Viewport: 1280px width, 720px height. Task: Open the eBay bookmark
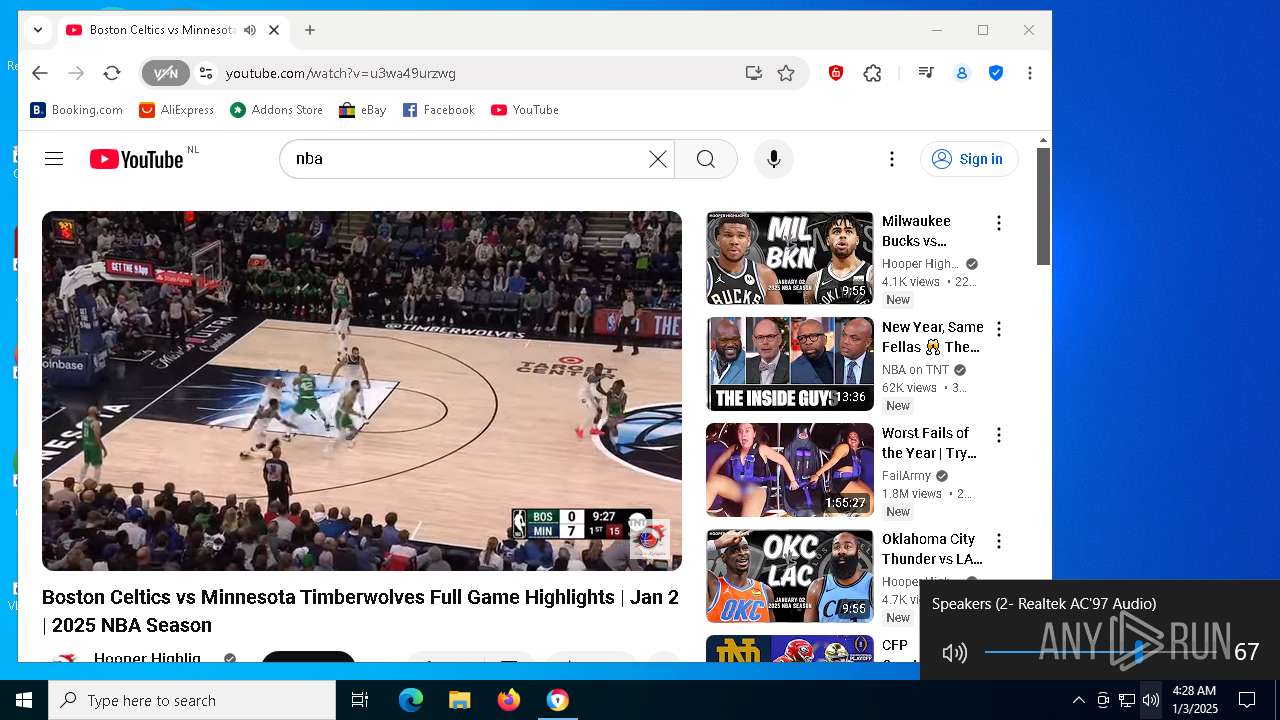coord(363,110)
